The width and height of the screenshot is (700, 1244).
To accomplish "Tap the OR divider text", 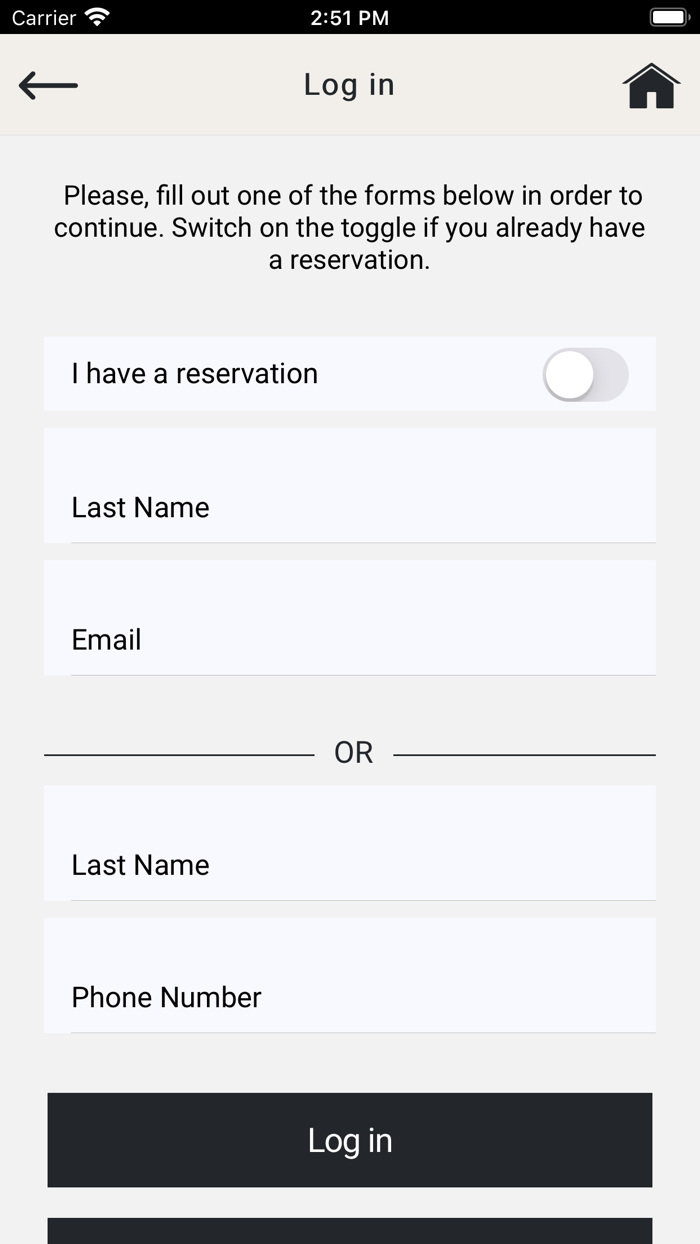I will pyautogui.click(x=352, y=752).
